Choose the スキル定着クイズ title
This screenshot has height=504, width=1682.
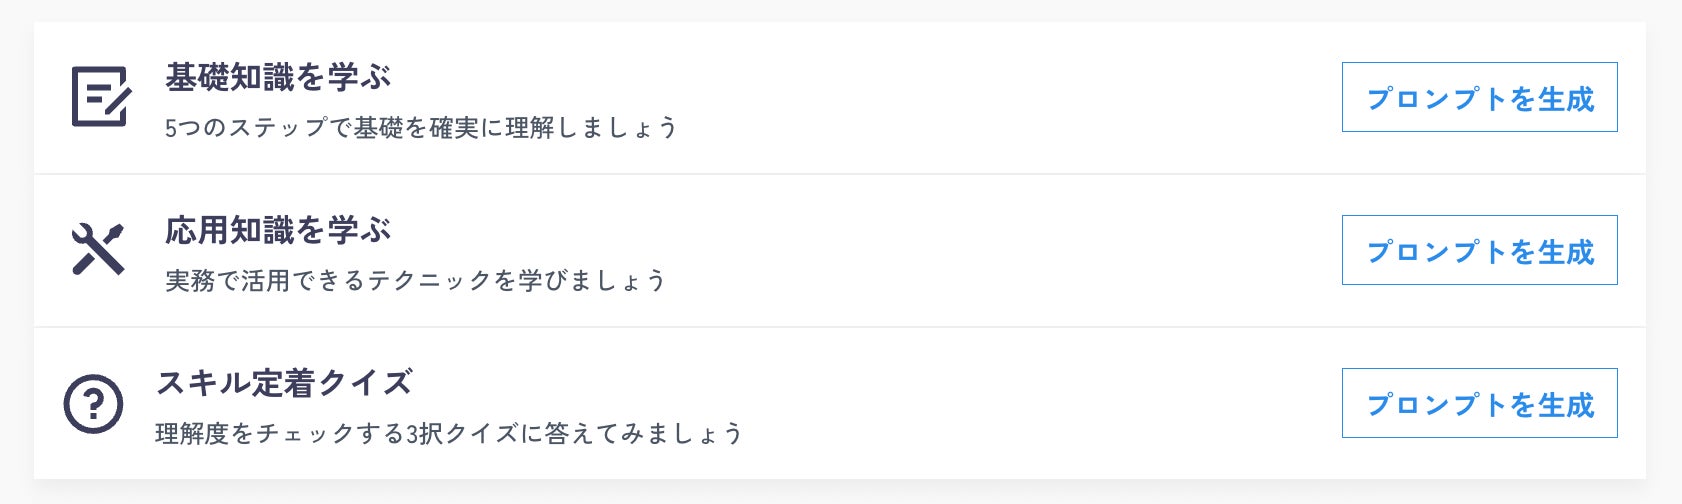click(284, 383)
